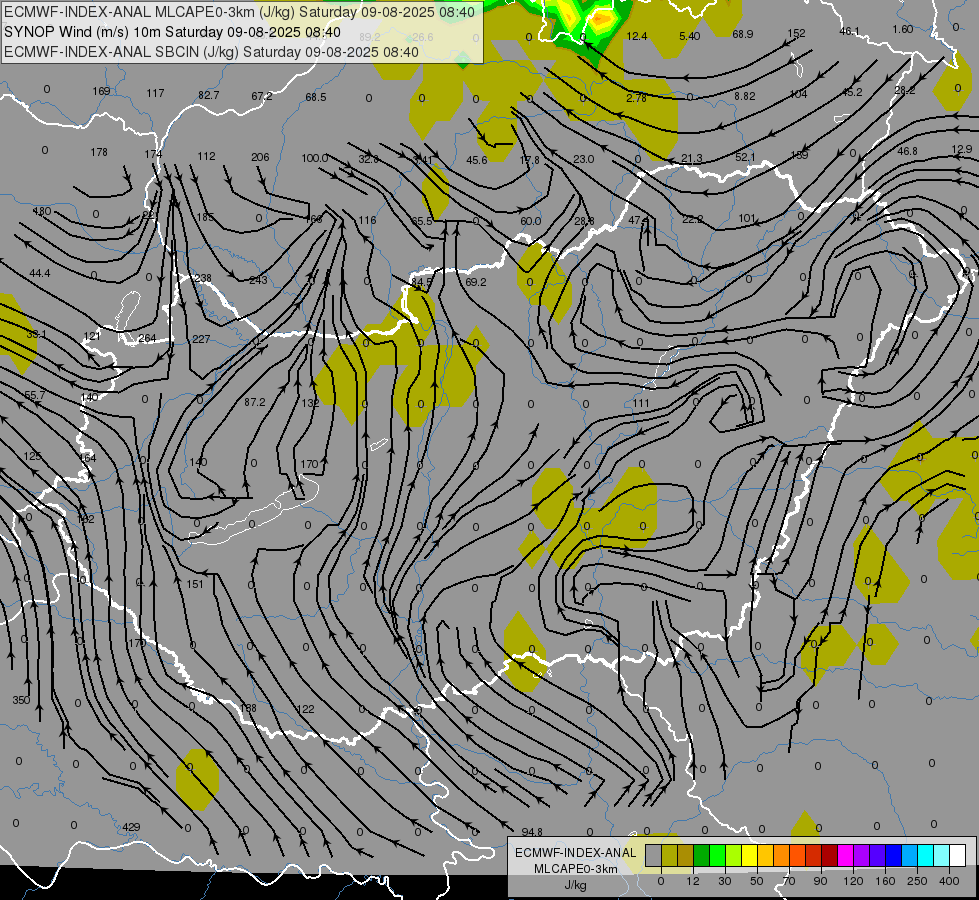
Task: Click the legend tick label 120
Action: pyautogui.click(x=853, y=881)
